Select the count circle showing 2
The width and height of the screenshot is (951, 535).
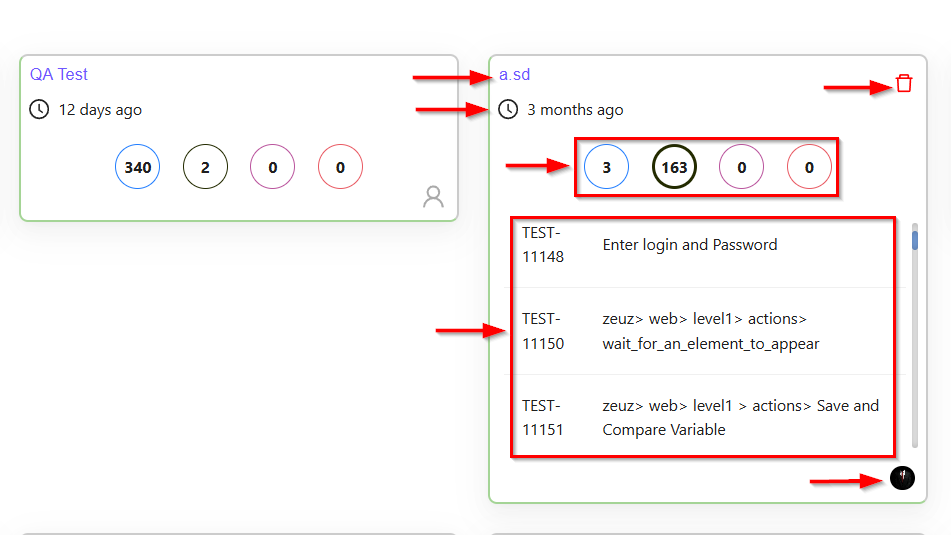coord(205,167)
